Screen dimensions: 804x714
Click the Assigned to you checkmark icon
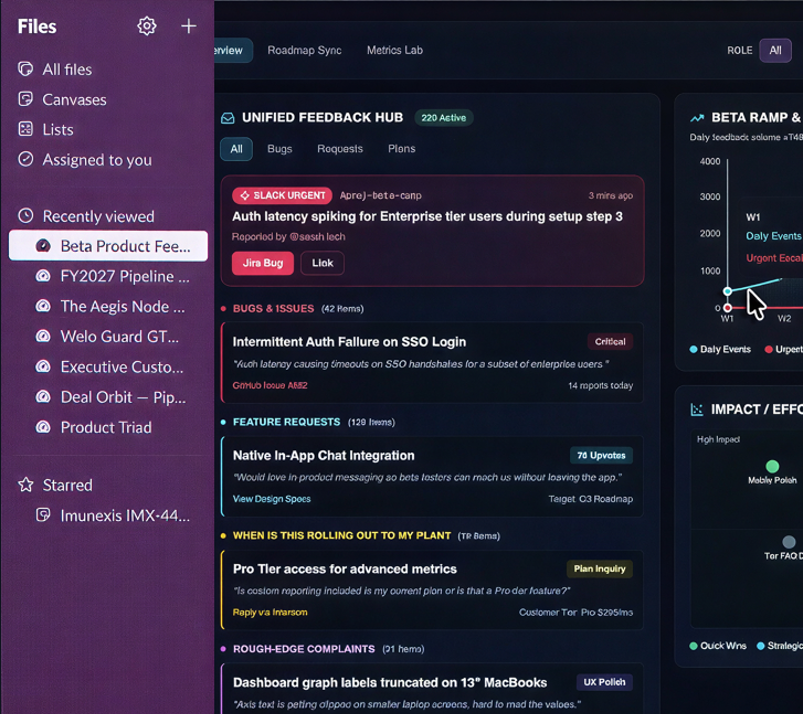26,159
